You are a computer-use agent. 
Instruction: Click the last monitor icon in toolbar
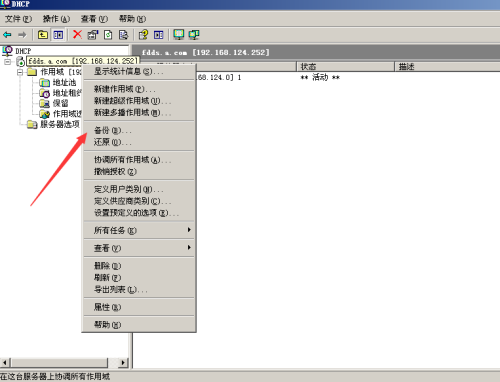point(194,35)
